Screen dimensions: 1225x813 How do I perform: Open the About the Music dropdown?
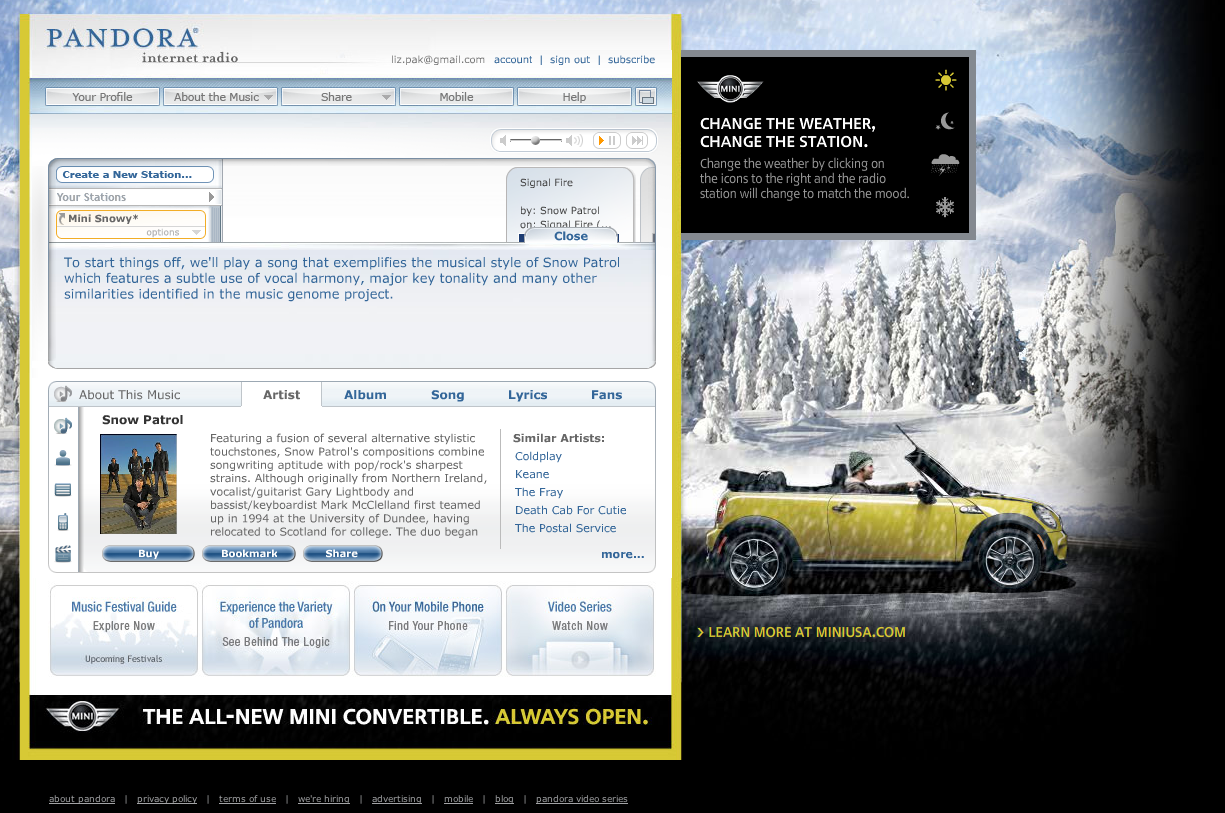[x=223, y=97]
